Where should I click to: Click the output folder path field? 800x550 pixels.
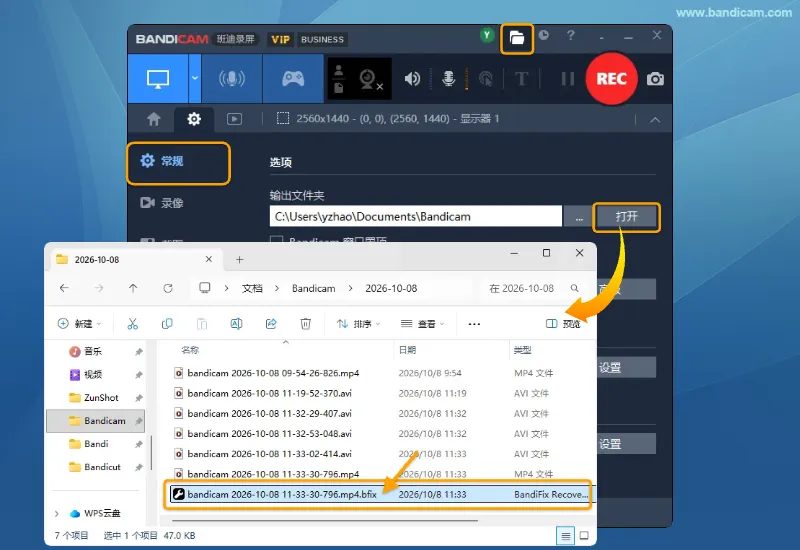pos(415,216)
